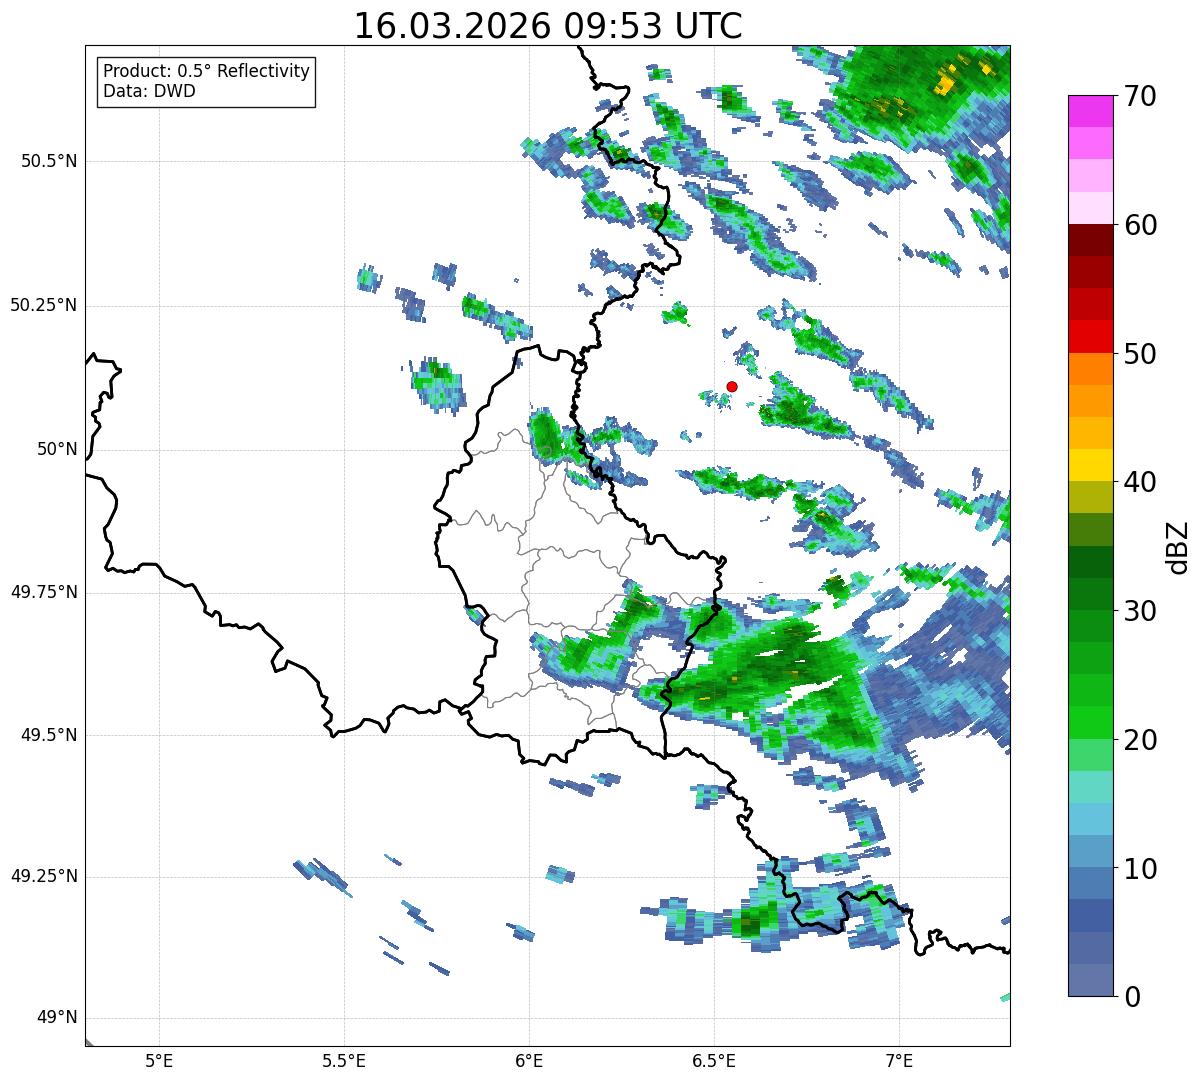This screenshot has width=1202, height=1081.
Task: Click the magenta top colorbar segment
Action: [1090, 111]
